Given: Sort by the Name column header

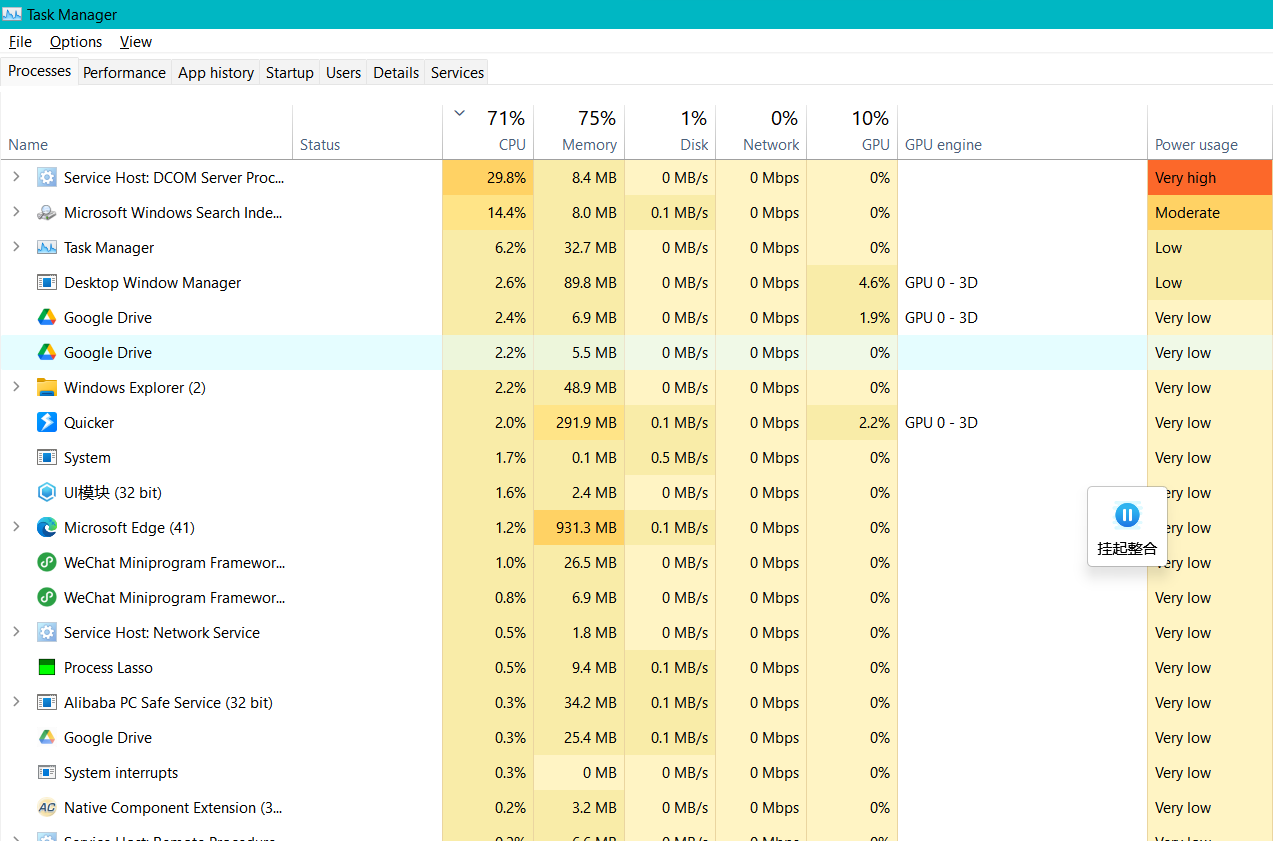Looking at the screenshot, I should tap(147, 132).
